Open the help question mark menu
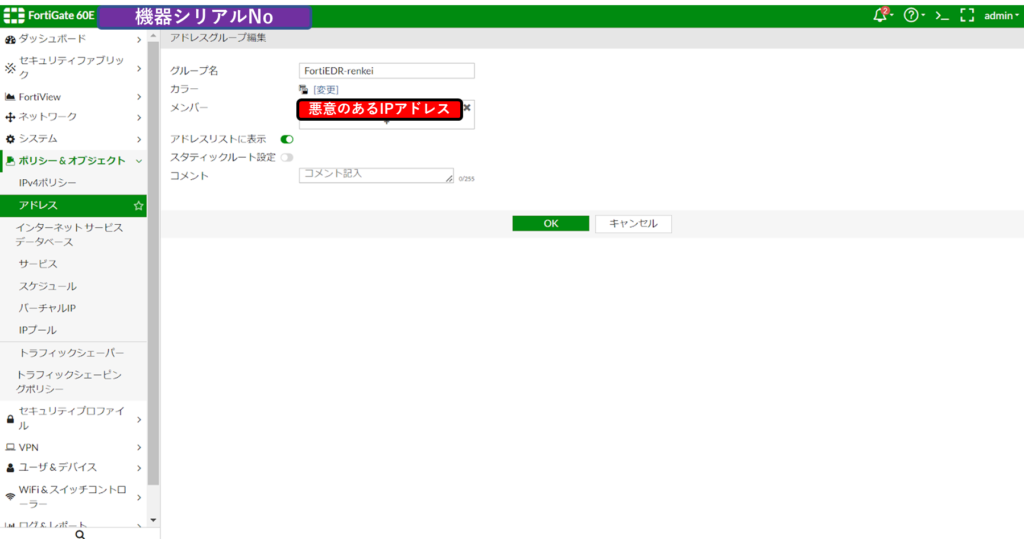1024x539 pixels. [911, 15]
